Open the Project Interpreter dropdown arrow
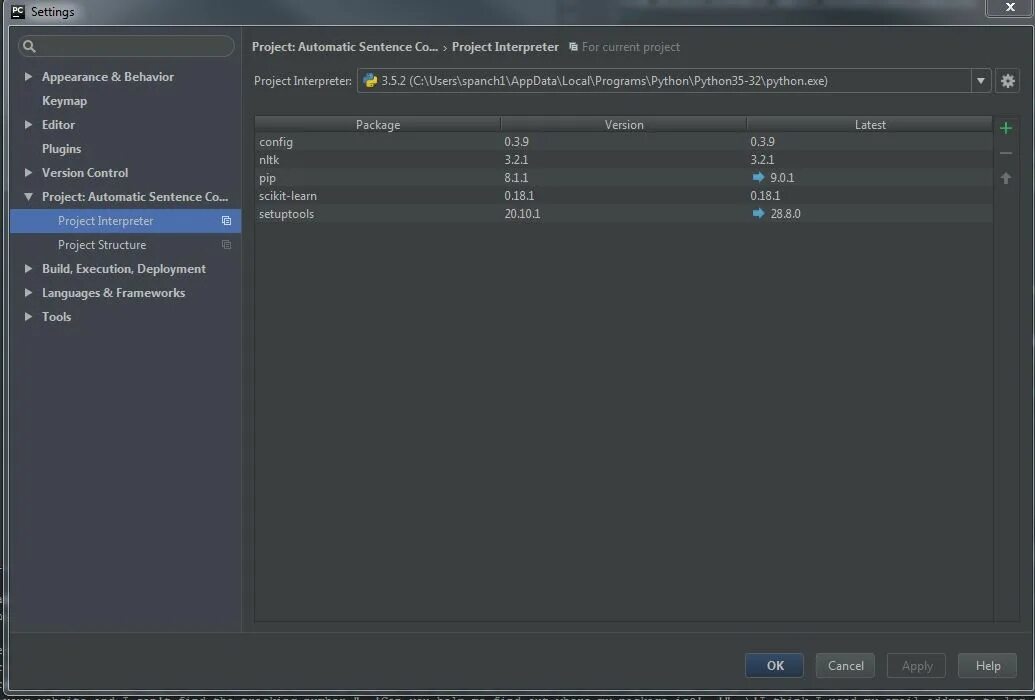The height and width of the screenshot is (700, 1035). point(981,81)
